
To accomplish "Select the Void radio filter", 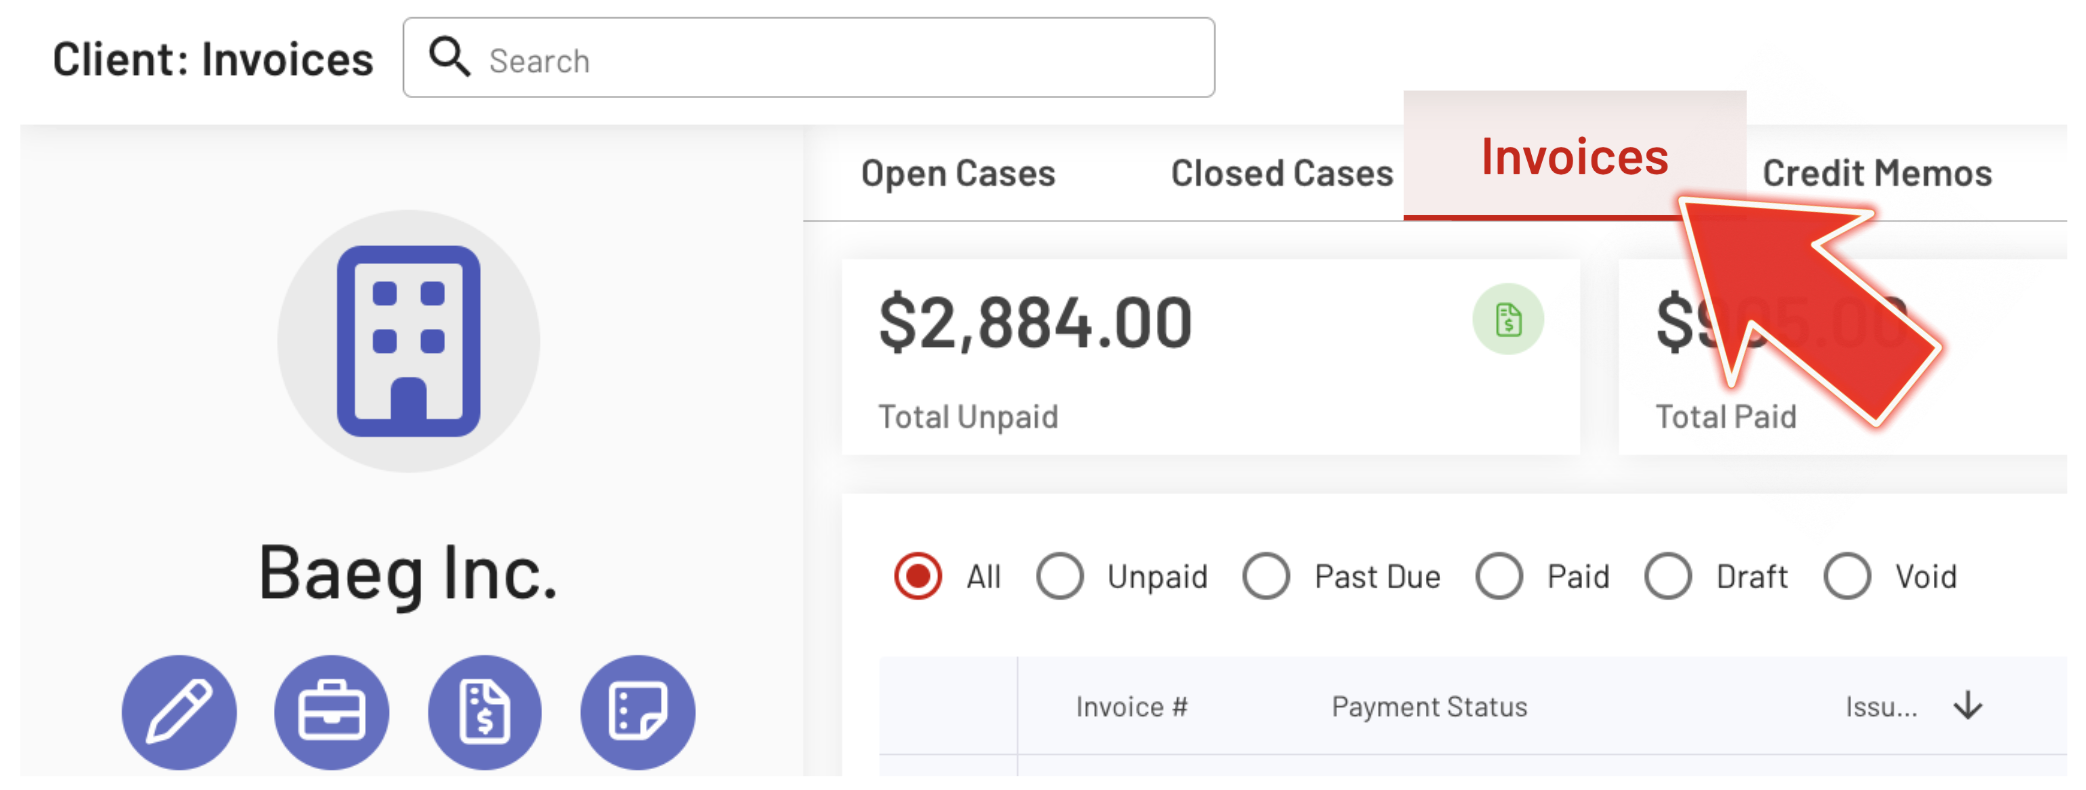I will (1847, 576).
